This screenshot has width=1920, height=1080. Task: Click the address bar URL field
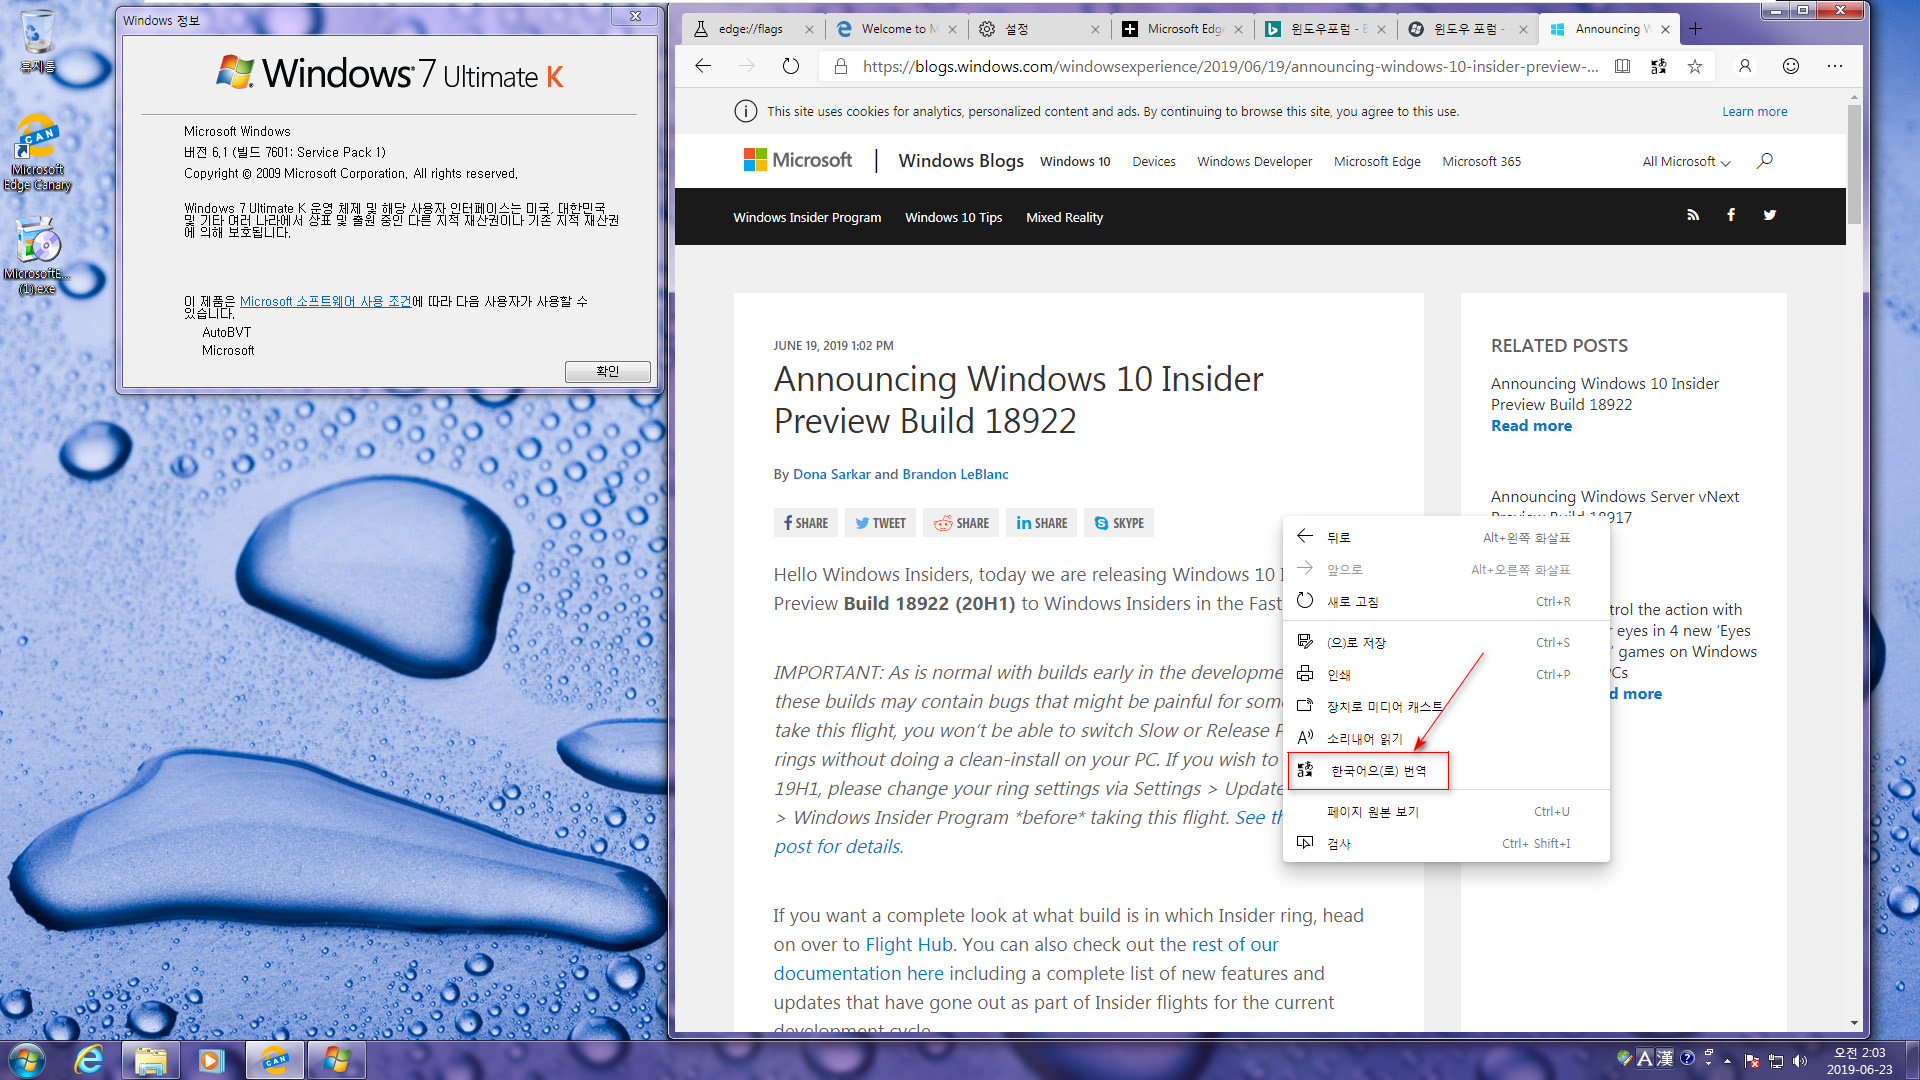pyautogui.click(x=1230, y=66)
